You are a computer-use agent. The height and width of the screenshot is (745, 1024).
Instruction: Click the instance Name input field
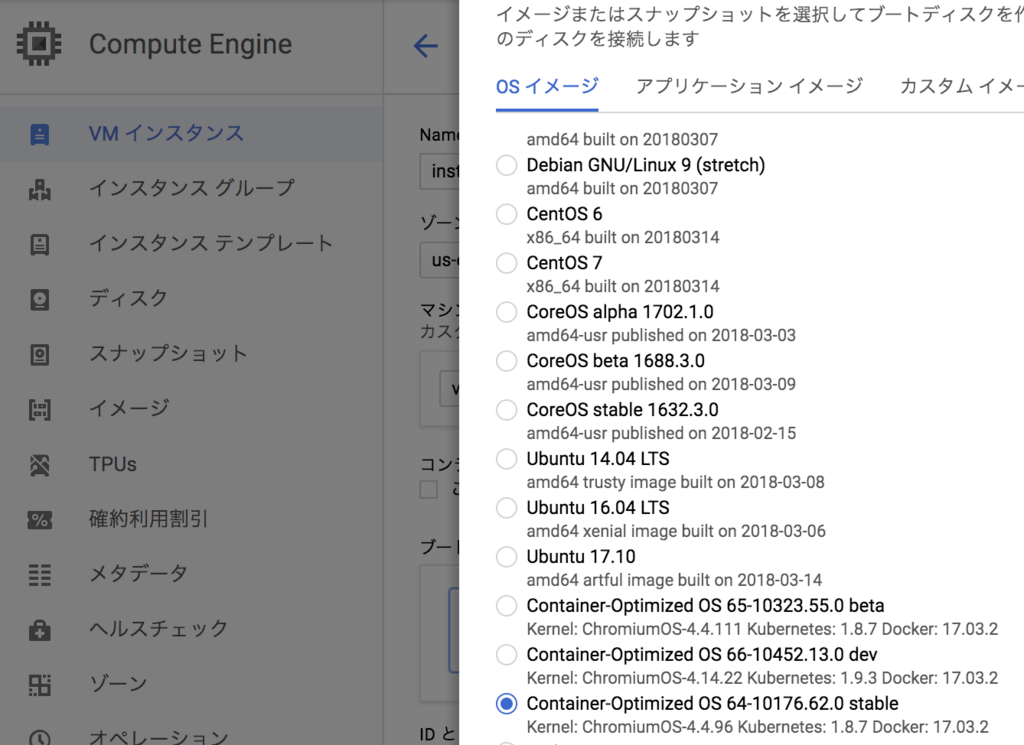[440, 172]
